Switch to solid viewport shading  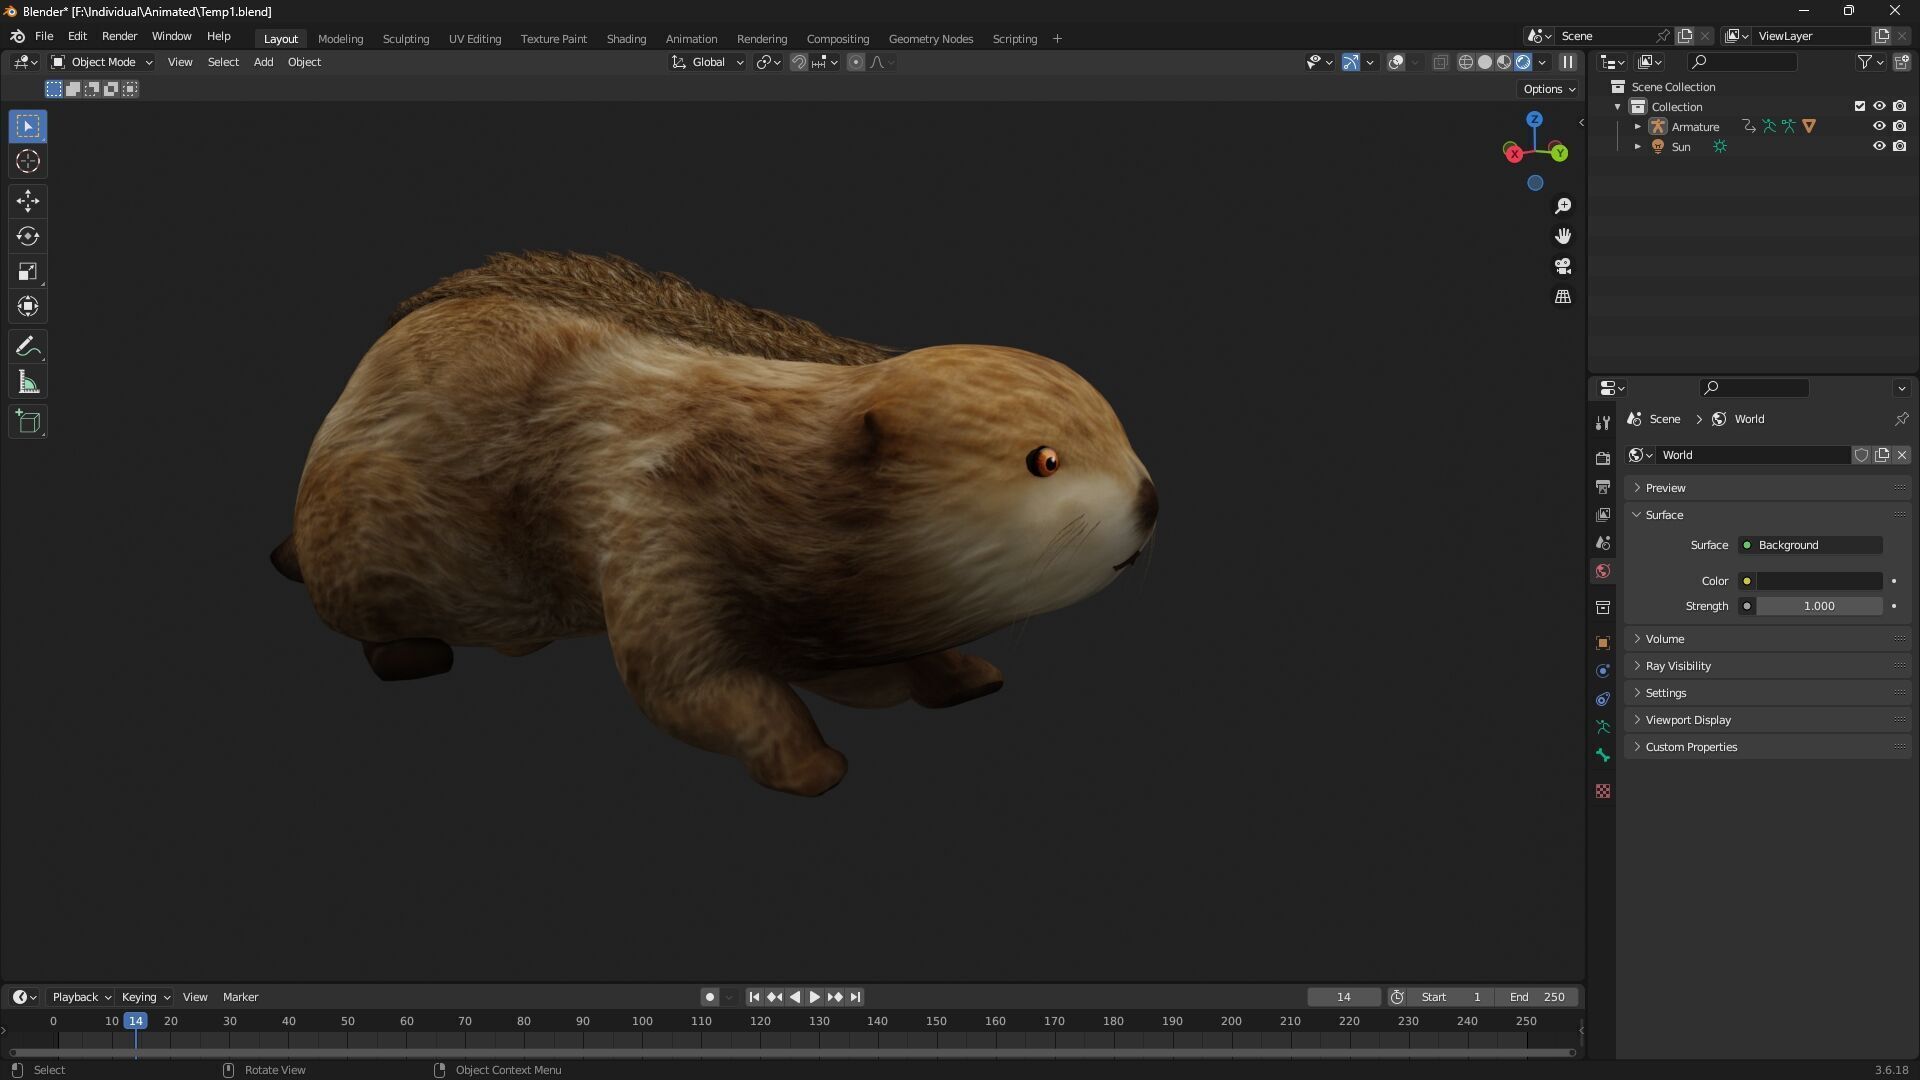pos(1485,62)
